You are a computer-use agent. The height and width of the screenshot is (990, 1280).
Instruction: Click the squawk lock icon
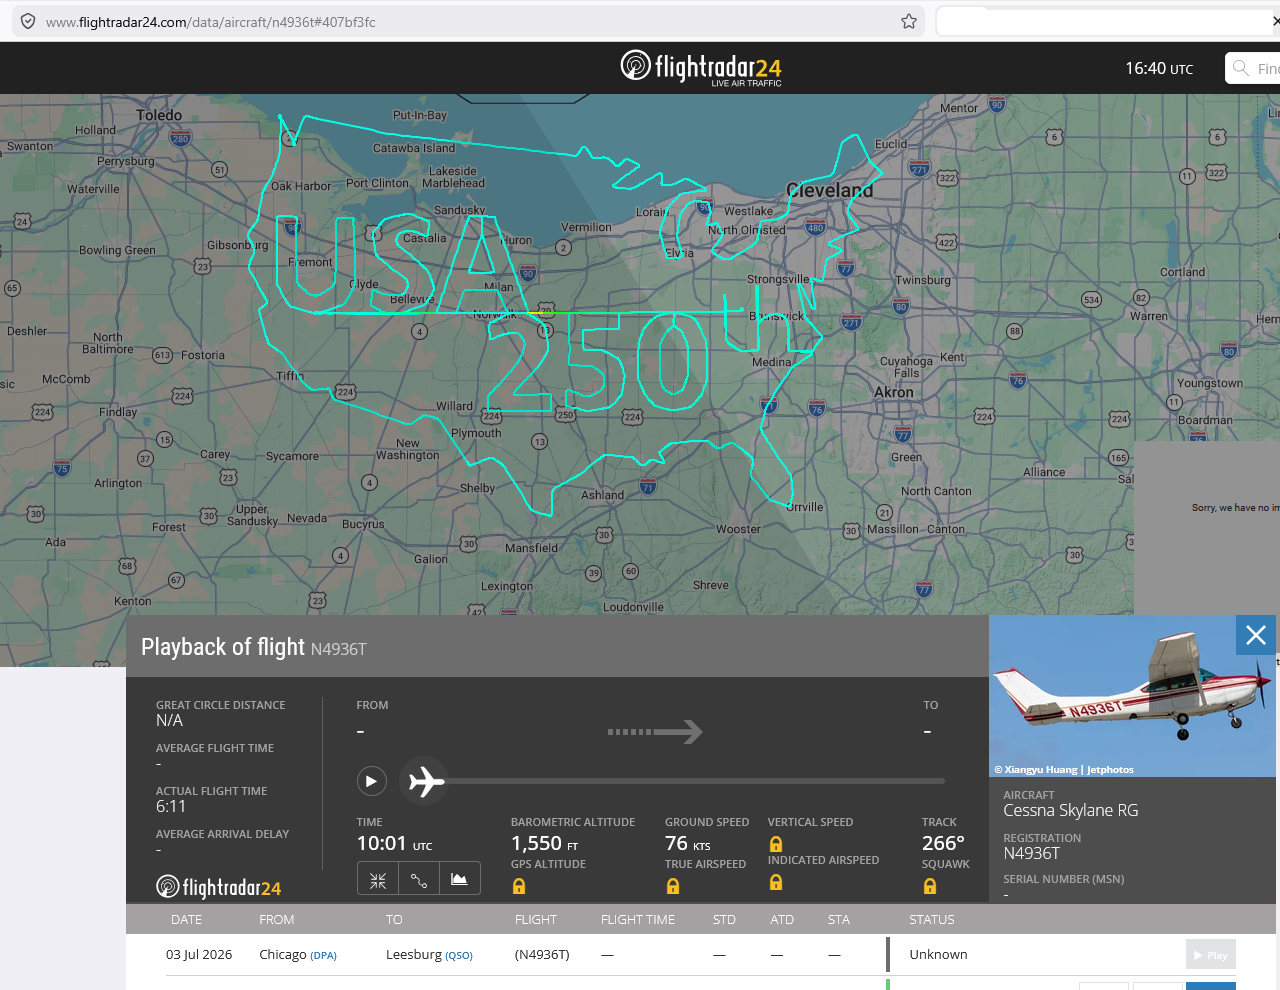click(930, 886)
